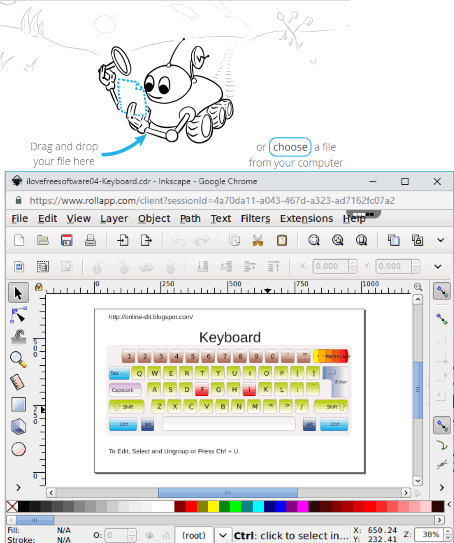The height and width of the screenshot is (543, 454).
Task: Toggle layer visibility eye in status bar
Action: pyautogui.click(x=149, y=535)
